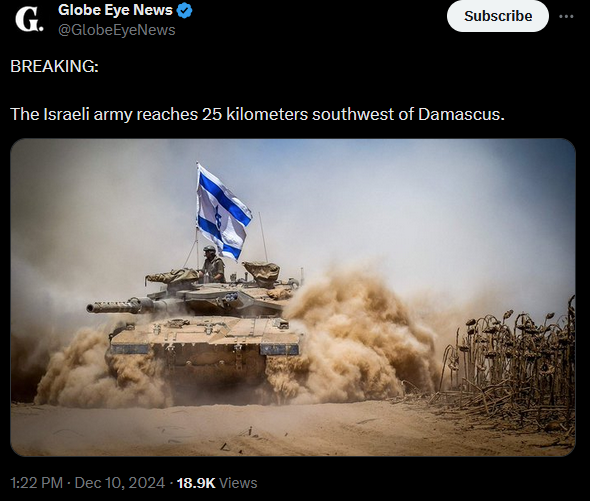Click the Dec 10, 2024 date

click(120, 483)
